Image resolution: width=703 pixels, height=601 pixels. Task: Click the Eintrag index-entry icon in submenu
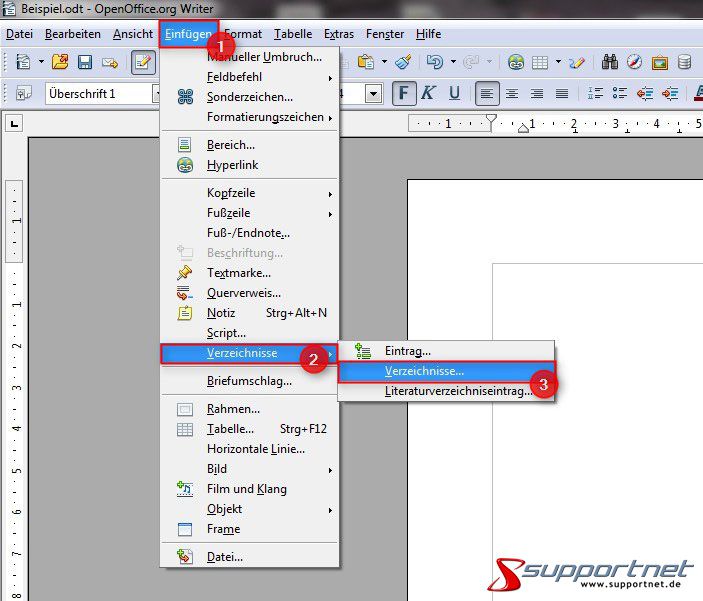[363, 351]
